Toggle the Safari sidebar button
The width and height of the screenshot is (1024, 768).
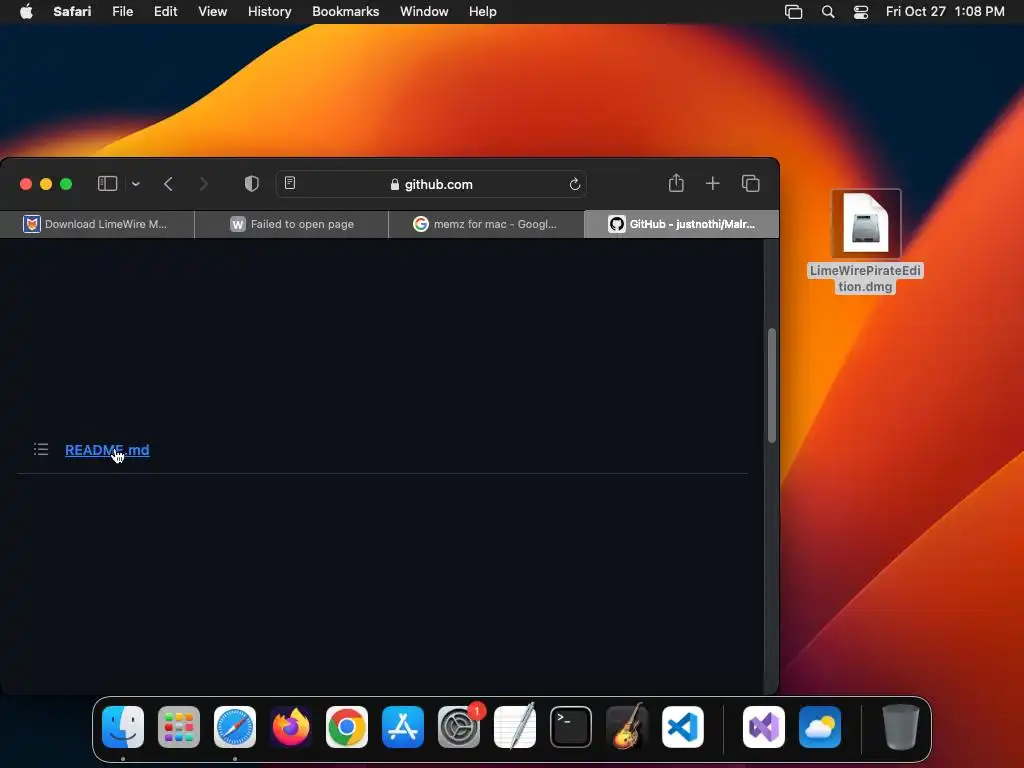(107, 184)
